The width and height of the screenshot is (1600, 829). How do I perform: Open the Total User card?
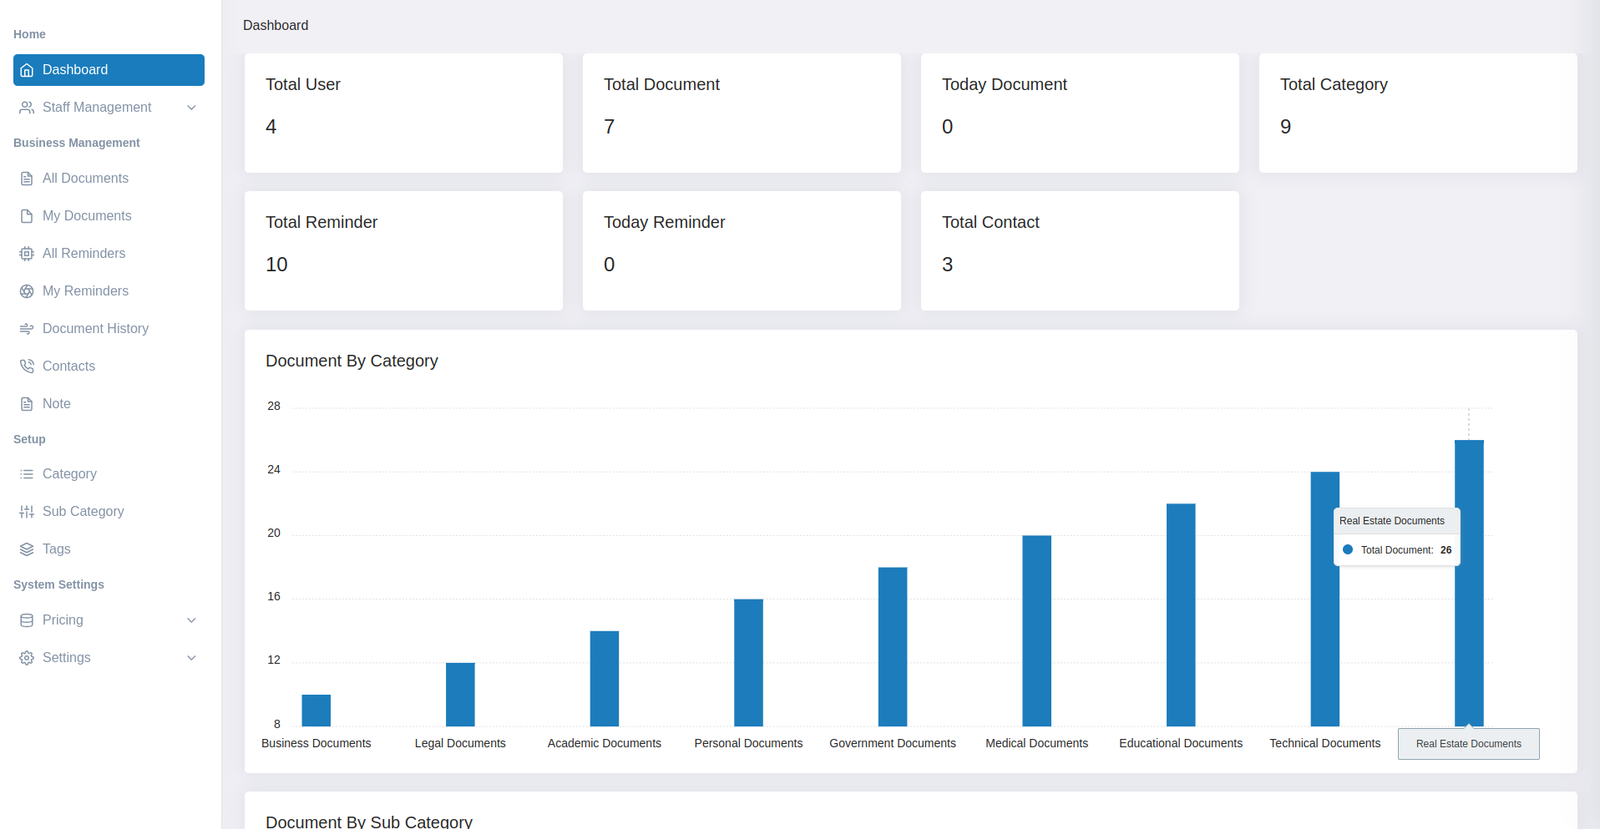point(403,113)
